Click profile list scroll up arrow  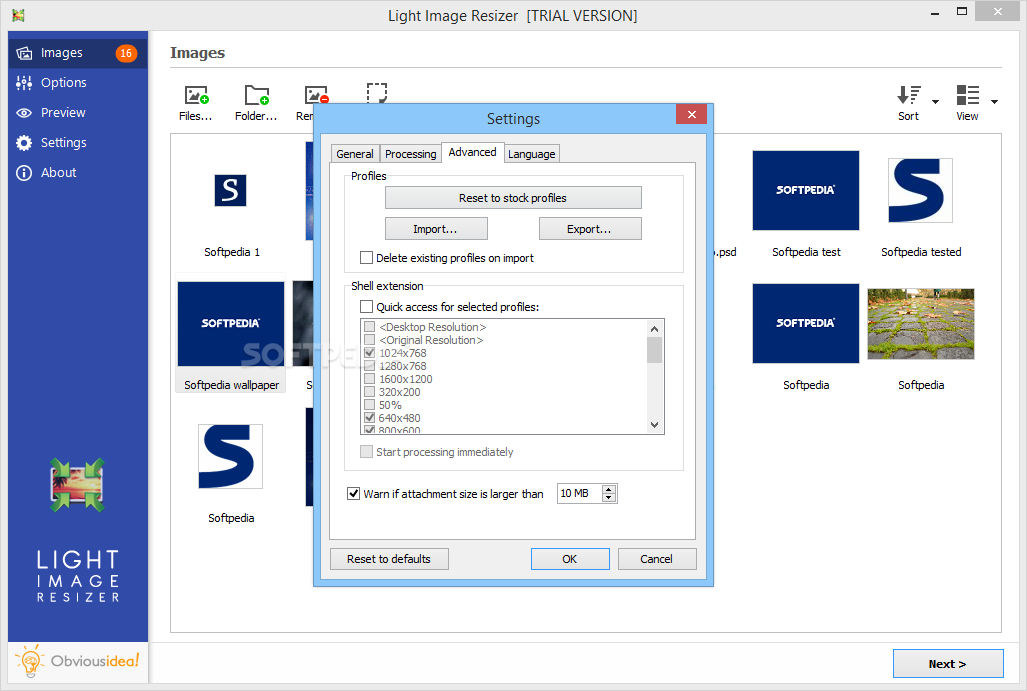[654, 327]
